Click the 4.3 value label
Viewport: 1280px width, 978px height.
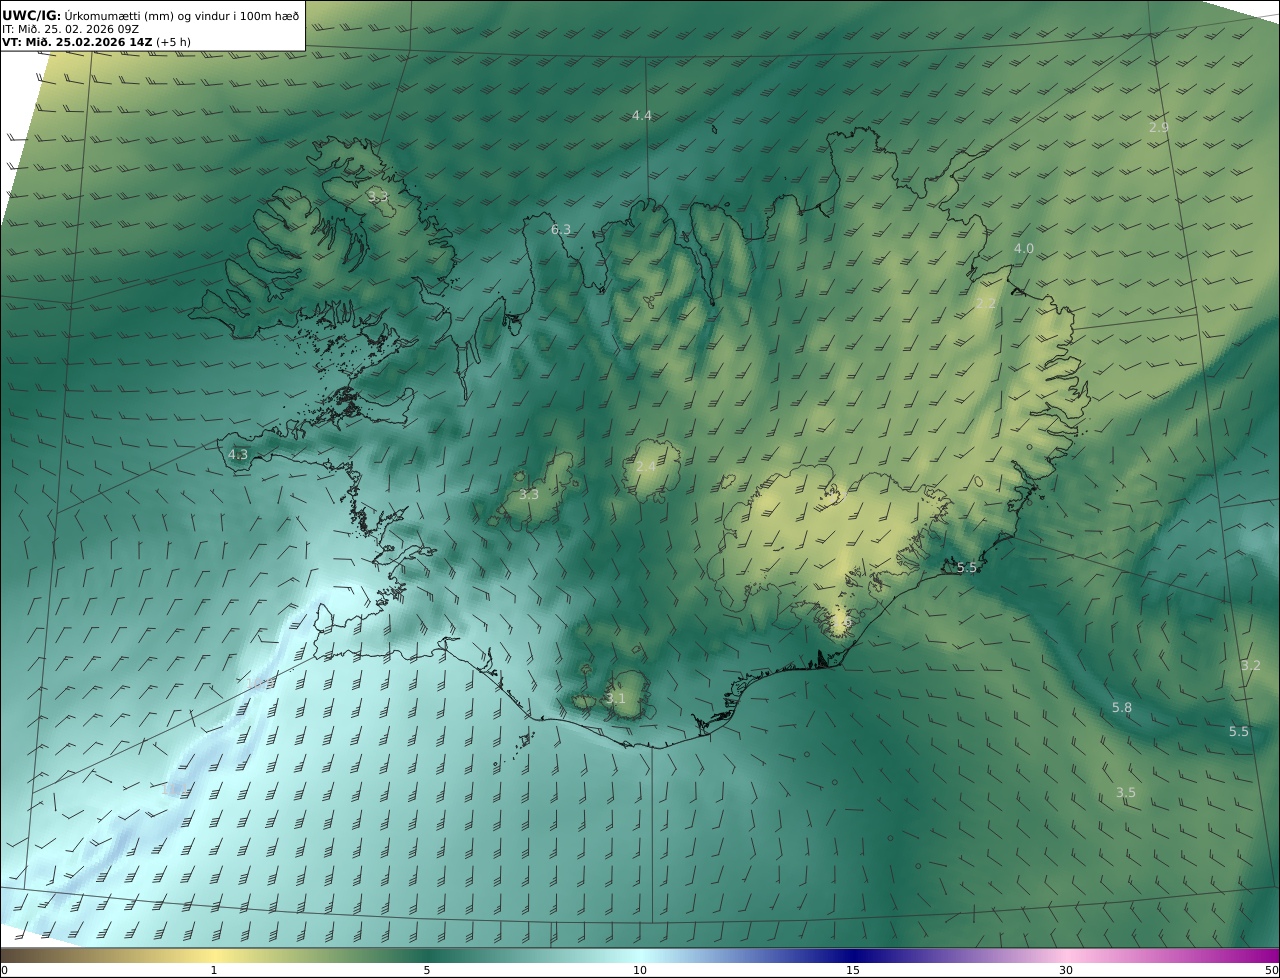(238, 454)
